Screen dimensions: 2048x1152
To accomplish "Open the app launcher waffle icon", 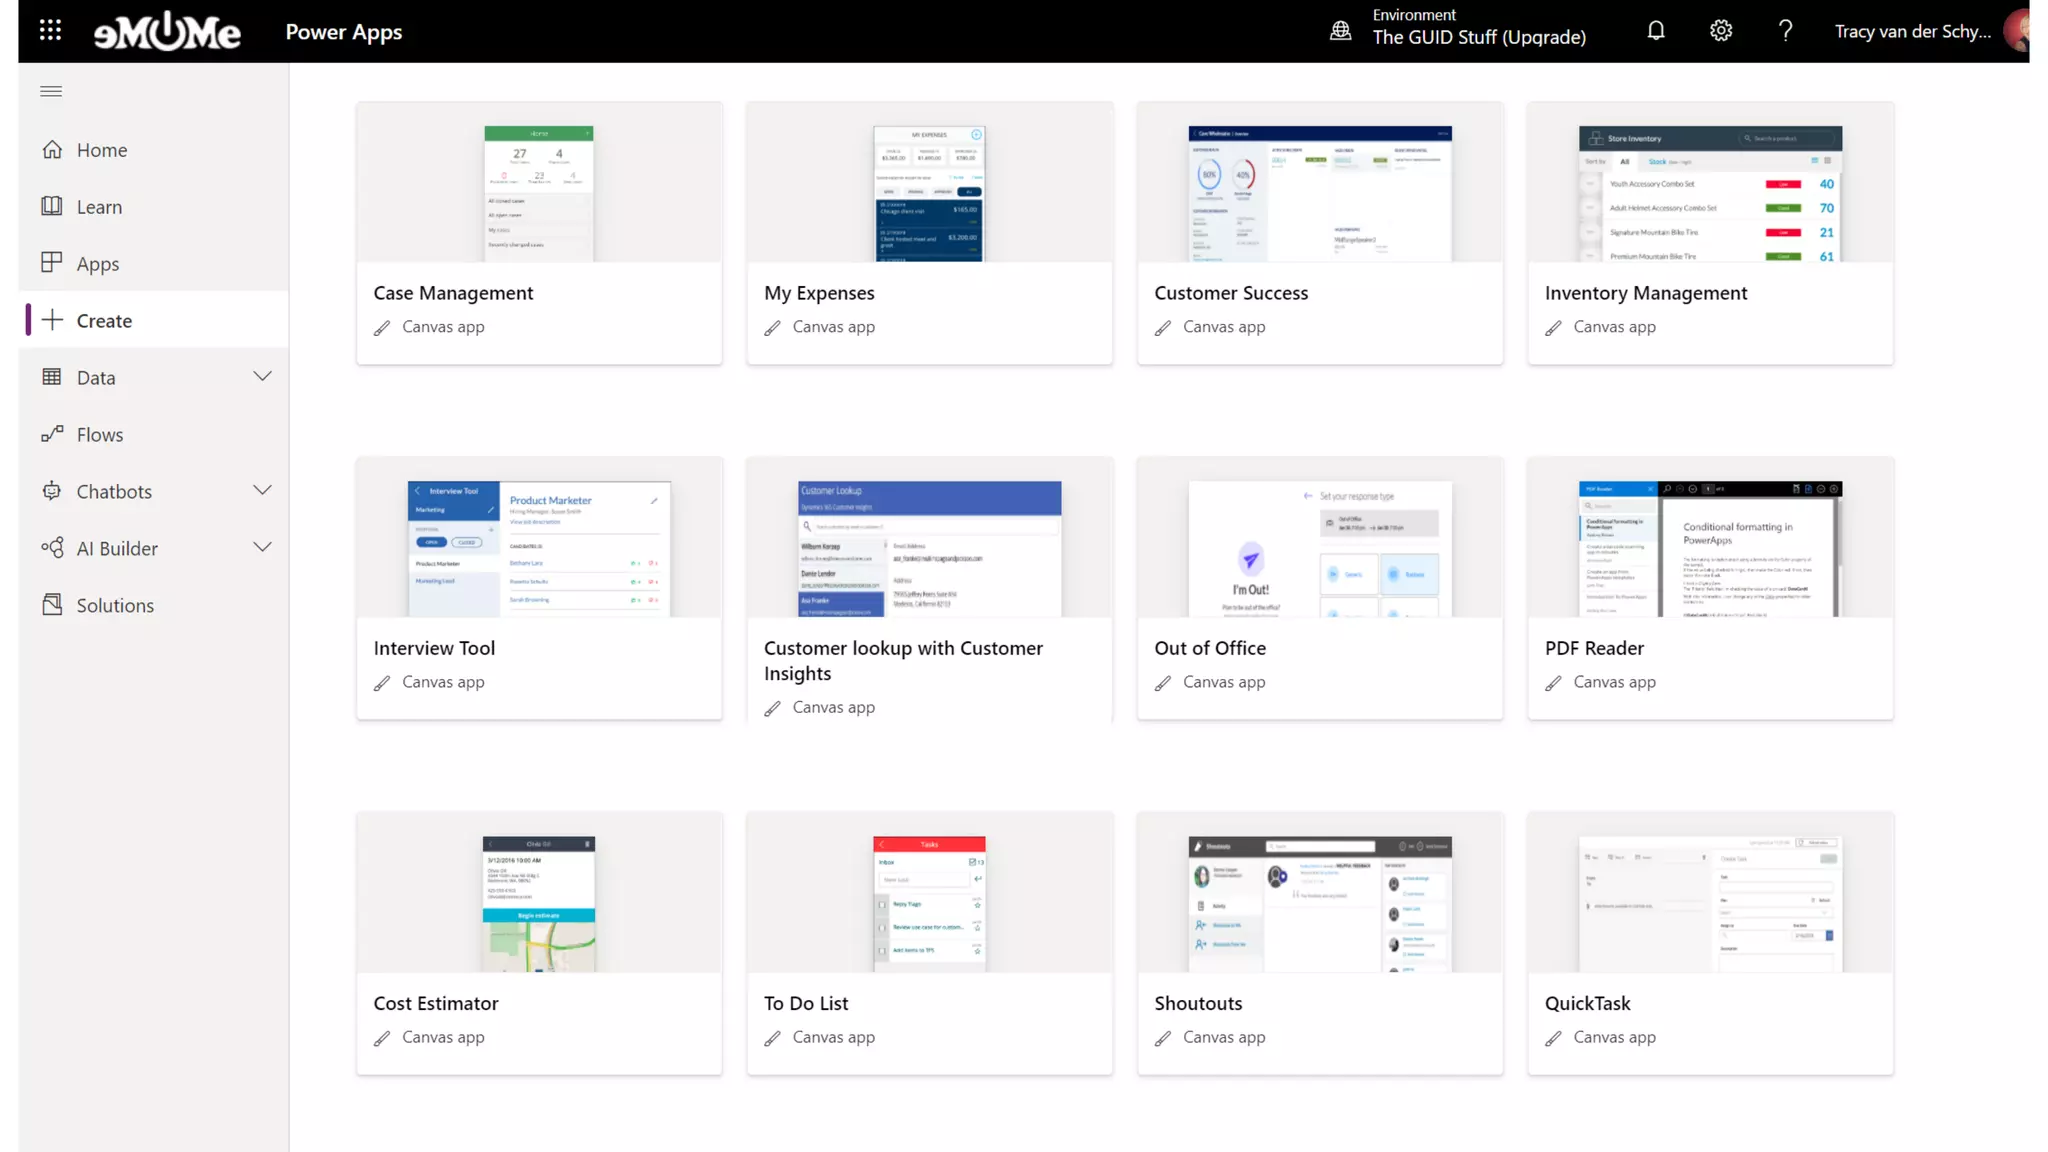I will pyautogui.click(x=50, y=31).
